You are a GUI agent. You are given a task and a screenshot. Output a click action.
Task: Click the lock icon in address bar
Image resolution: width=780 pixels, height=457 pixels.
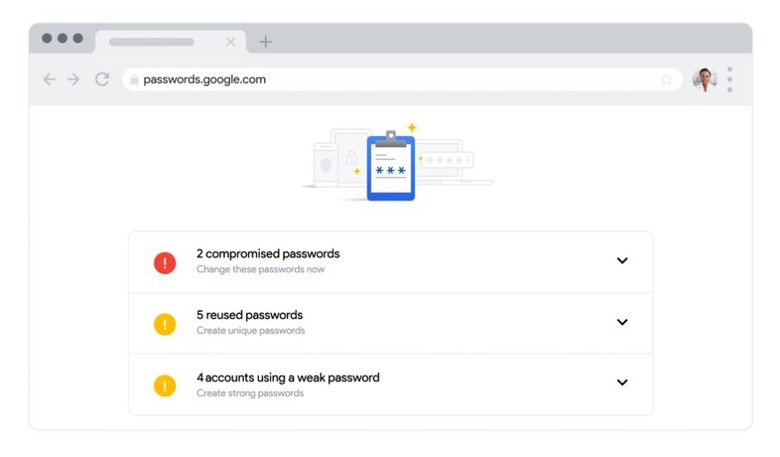pyautogui.click(x=133, y=80)
